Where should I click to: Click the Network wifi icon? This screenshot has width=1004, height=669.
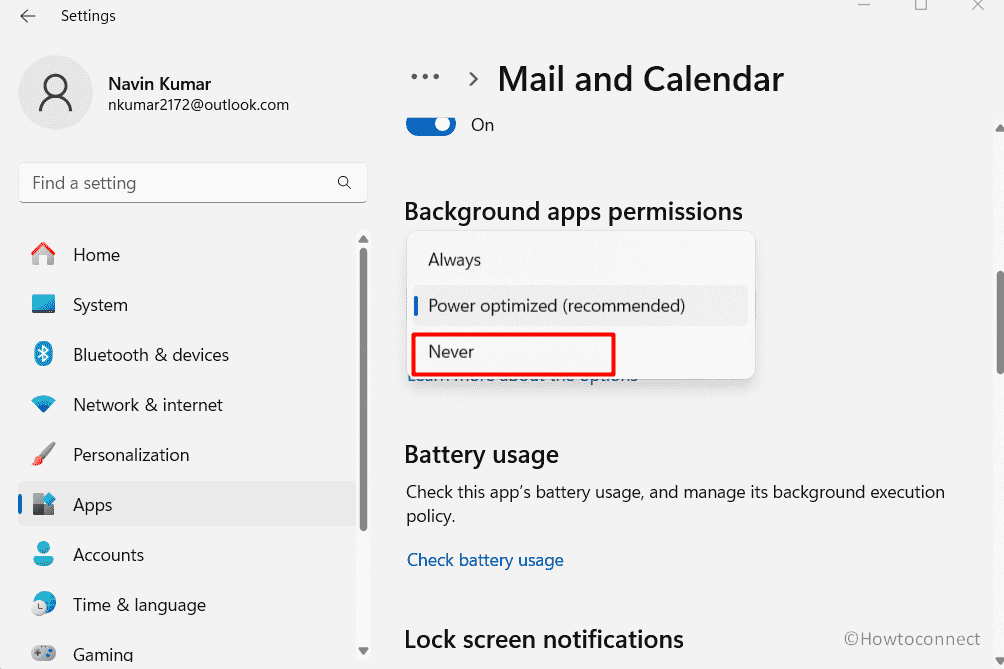pos(44,404)
